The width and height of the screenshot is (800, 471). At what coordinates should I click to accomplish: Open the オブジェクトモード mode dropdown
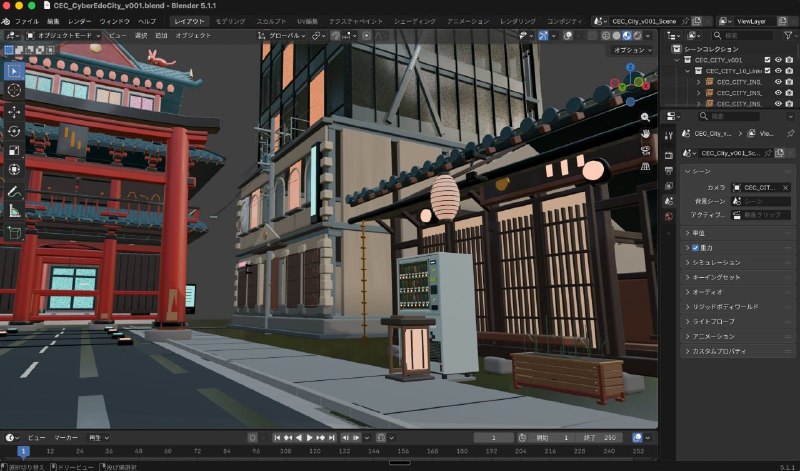tap(64, 36)
